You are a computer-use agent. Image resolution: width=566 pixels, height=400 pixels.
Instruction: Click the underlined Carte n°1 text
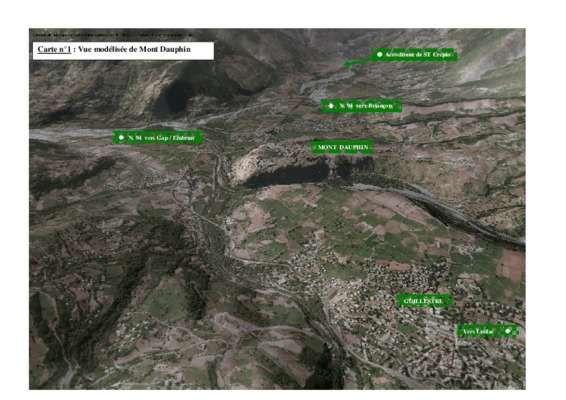pyautogui.click(x=54, y=49)
